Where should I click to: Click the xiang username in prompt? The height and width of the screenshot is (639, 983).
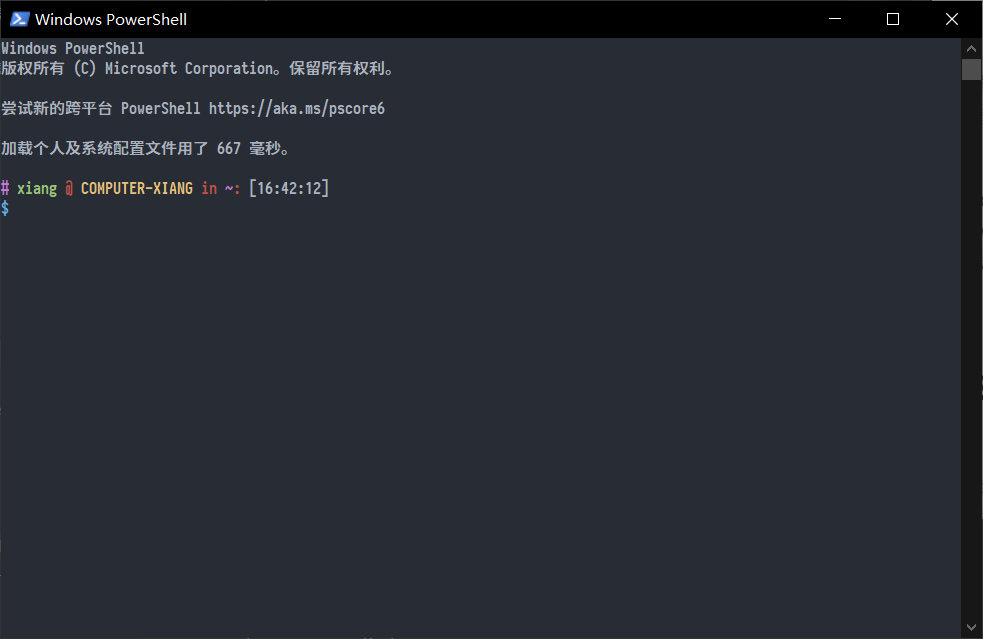coord(37,189)
